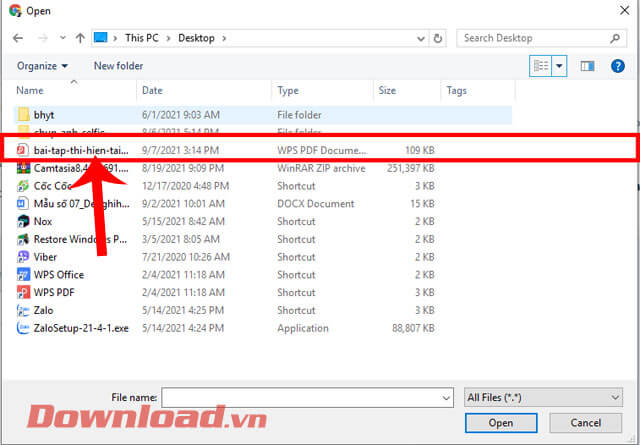Select the WPS PDF shortcut icon
This screenshot has width=640, height=445.
click(x=23, y=292)
